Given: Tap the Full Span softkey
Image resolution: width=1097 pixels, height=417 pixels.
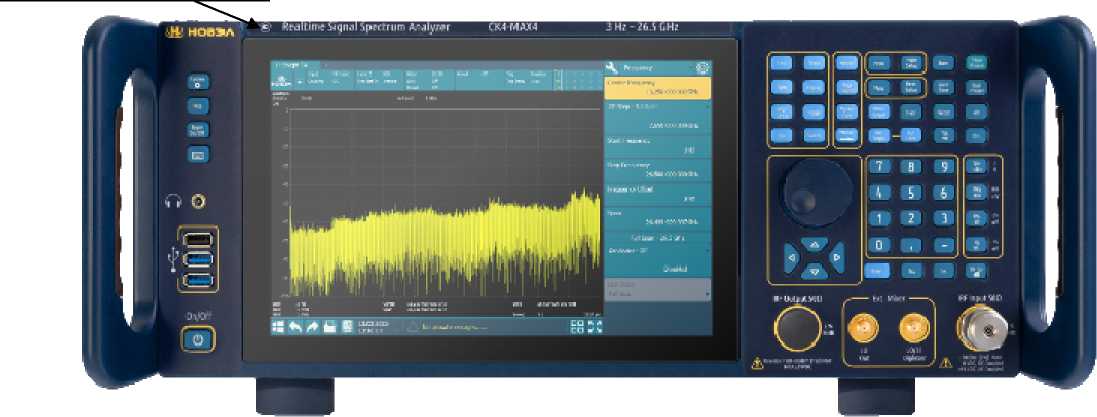Looking at the screenshot, I should 657,238.
